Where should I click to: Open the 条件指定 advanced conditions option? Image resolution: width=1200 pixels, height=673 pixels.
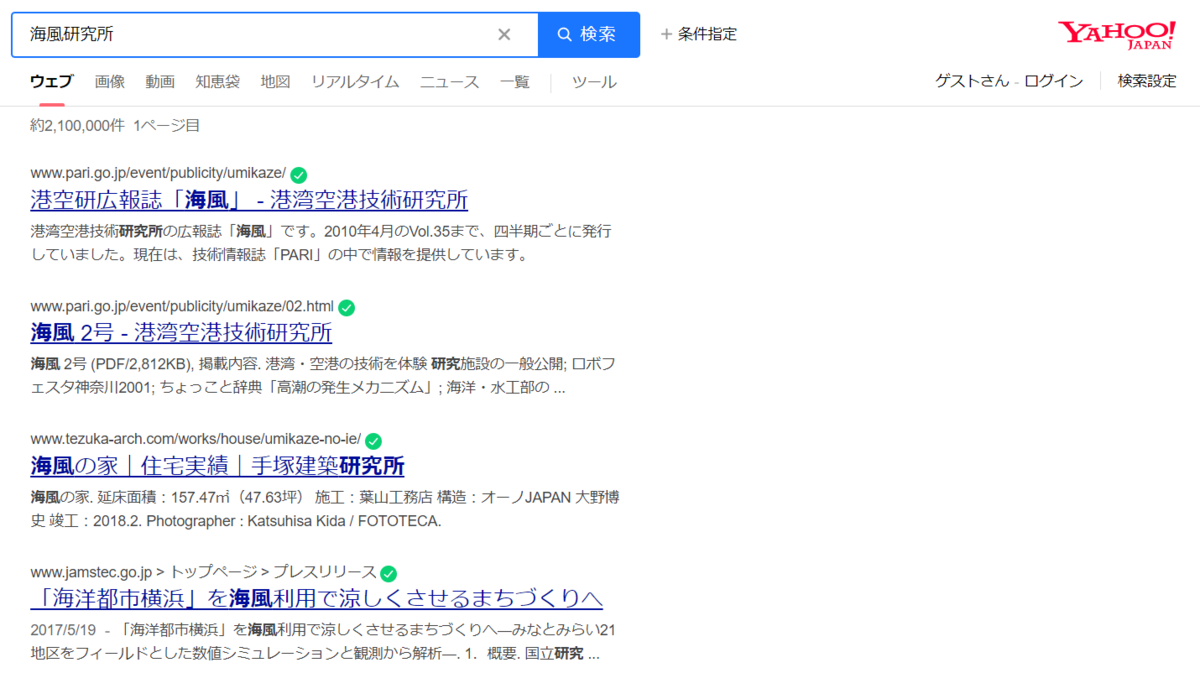point(699,34)
